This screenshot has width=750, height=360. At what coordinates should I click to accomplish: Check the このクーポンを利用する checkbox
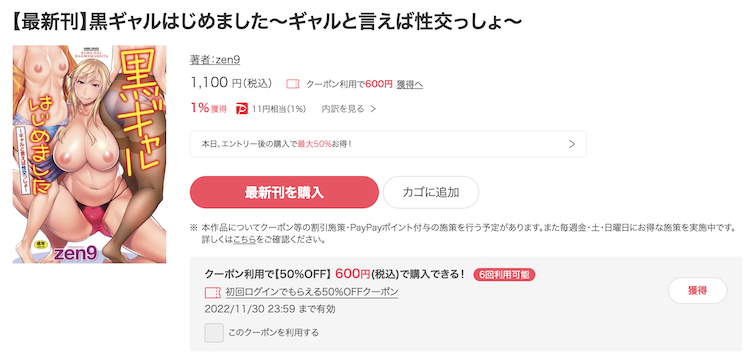(214, 332)
